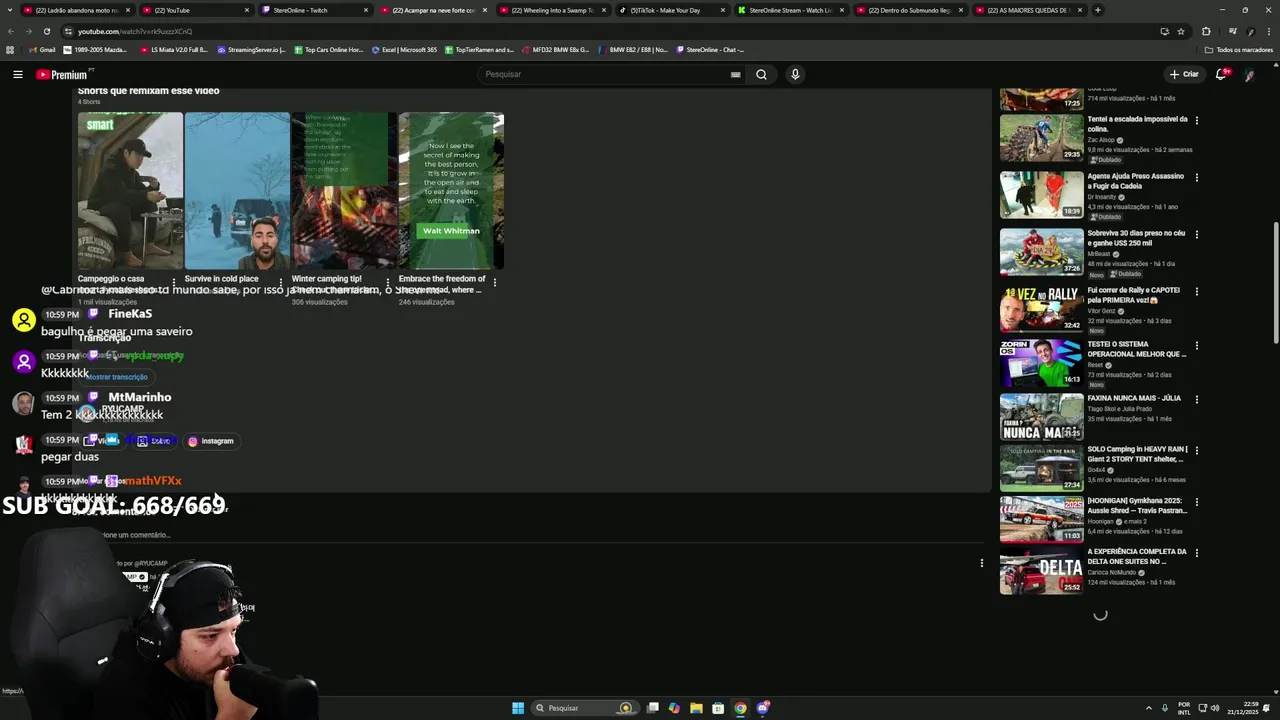
Task: Switch to 'StereOnline - Twitch' browser tab
Action: 314,10
